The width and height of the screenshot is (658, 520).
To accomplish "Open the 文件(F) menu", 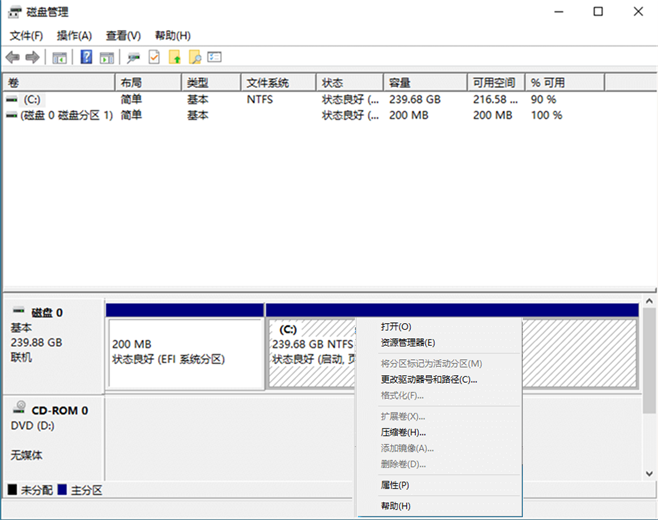I will coord(26,36).
